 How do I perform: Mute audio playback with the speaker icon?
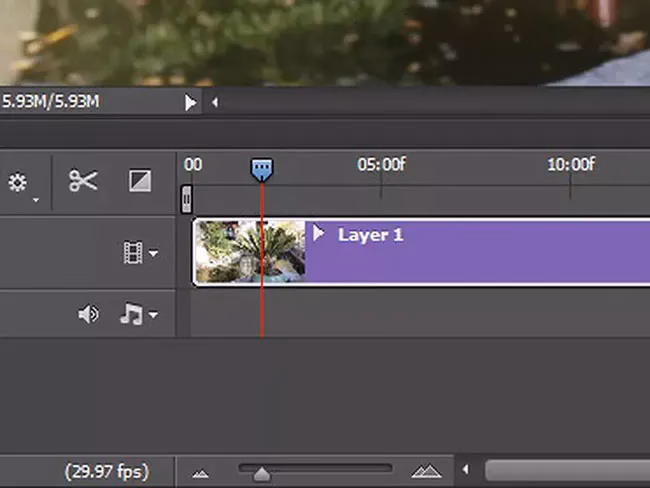(89, 315)
